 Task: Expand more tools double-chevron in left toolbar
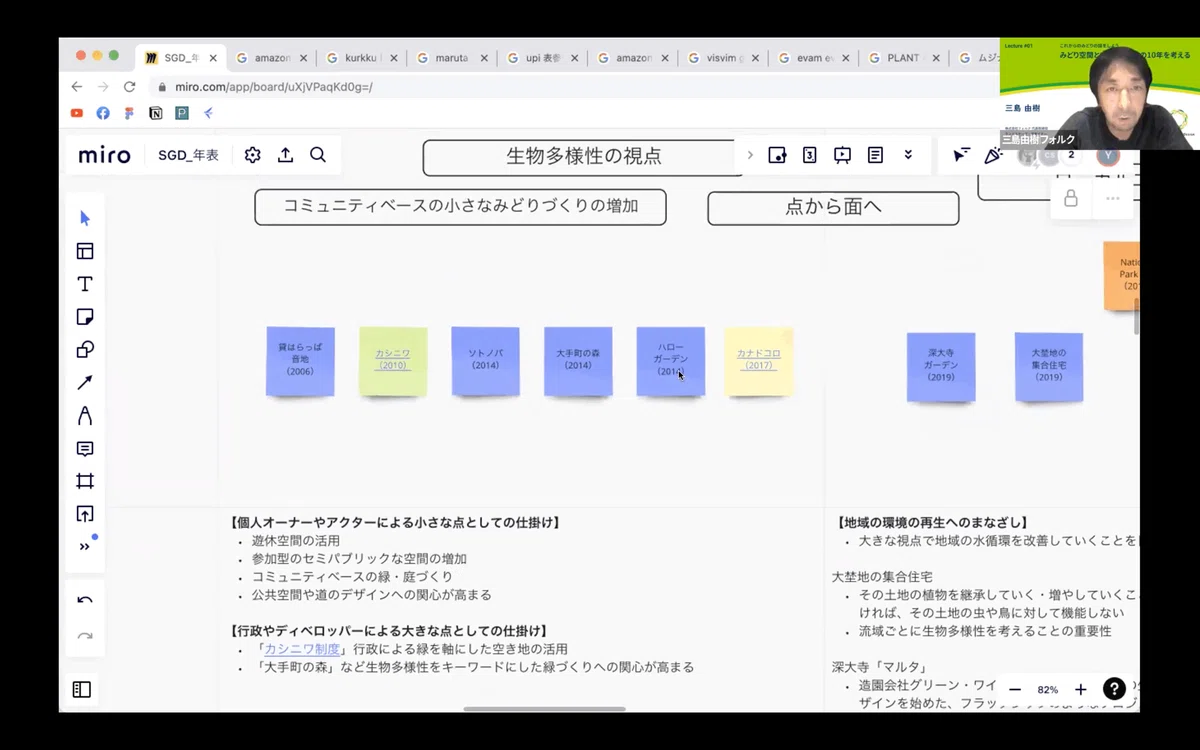(85, 546)
